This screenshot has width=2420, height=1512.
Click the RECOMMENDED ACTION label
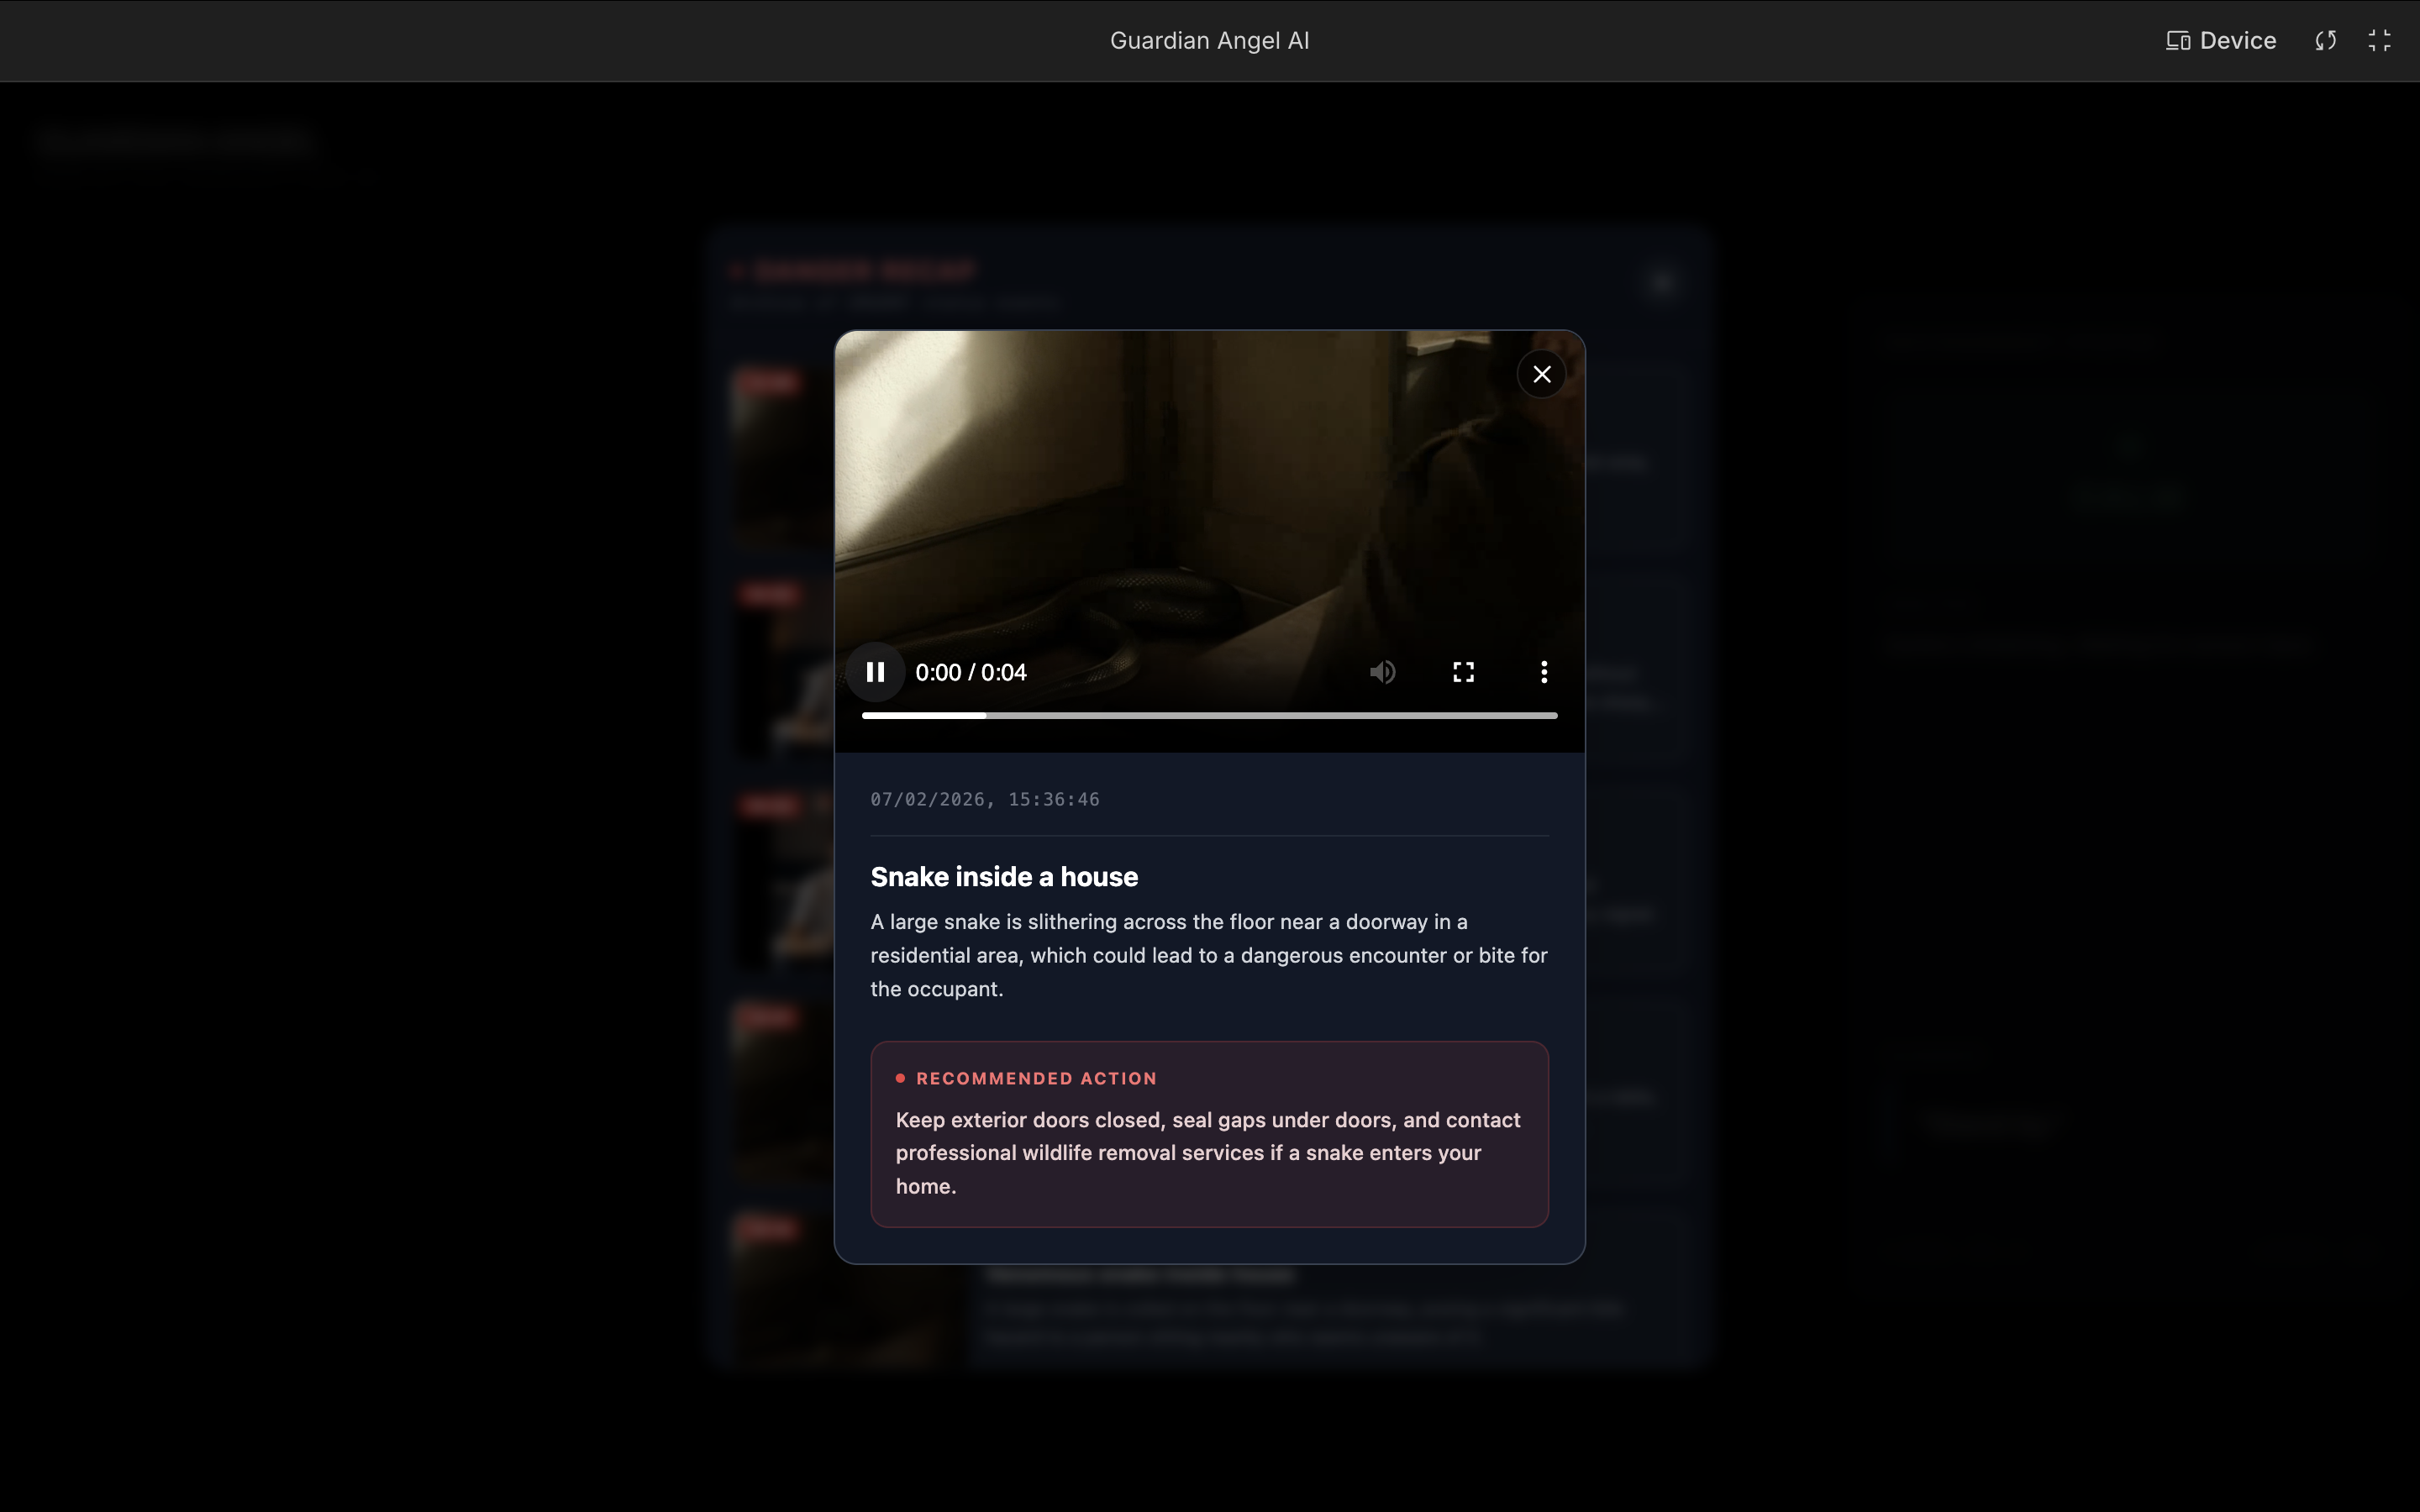[1036, 1078]
